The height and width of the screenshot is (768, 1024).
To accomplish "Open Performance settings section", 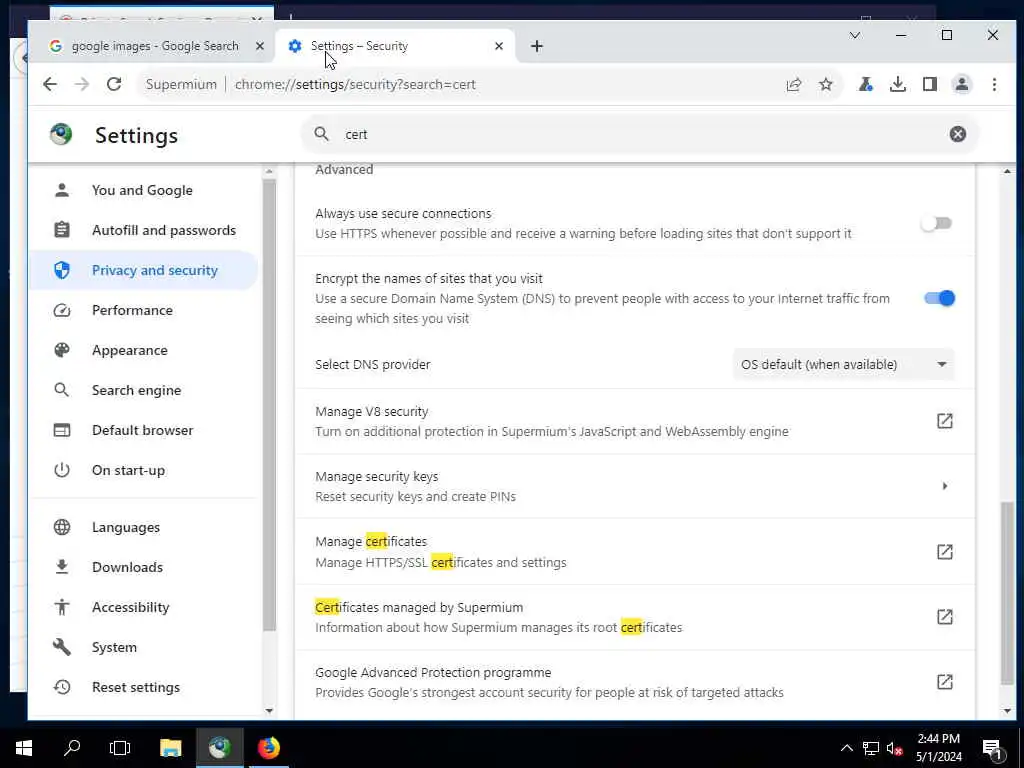I will tap(142, 310).
